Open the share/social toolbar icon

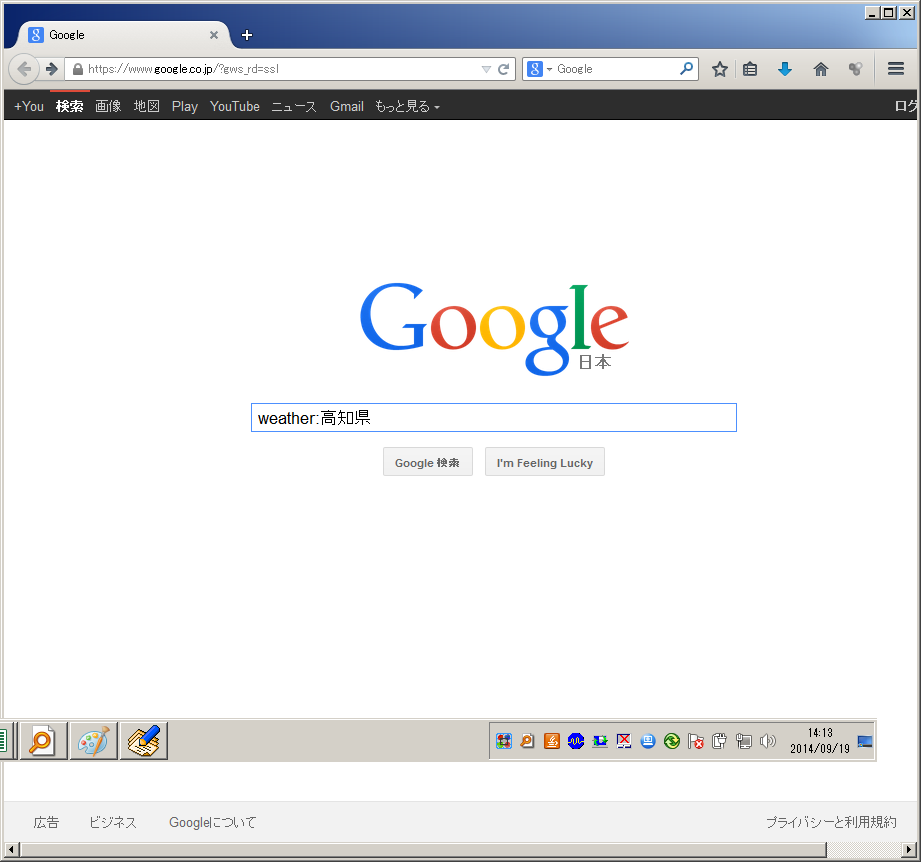855,69
